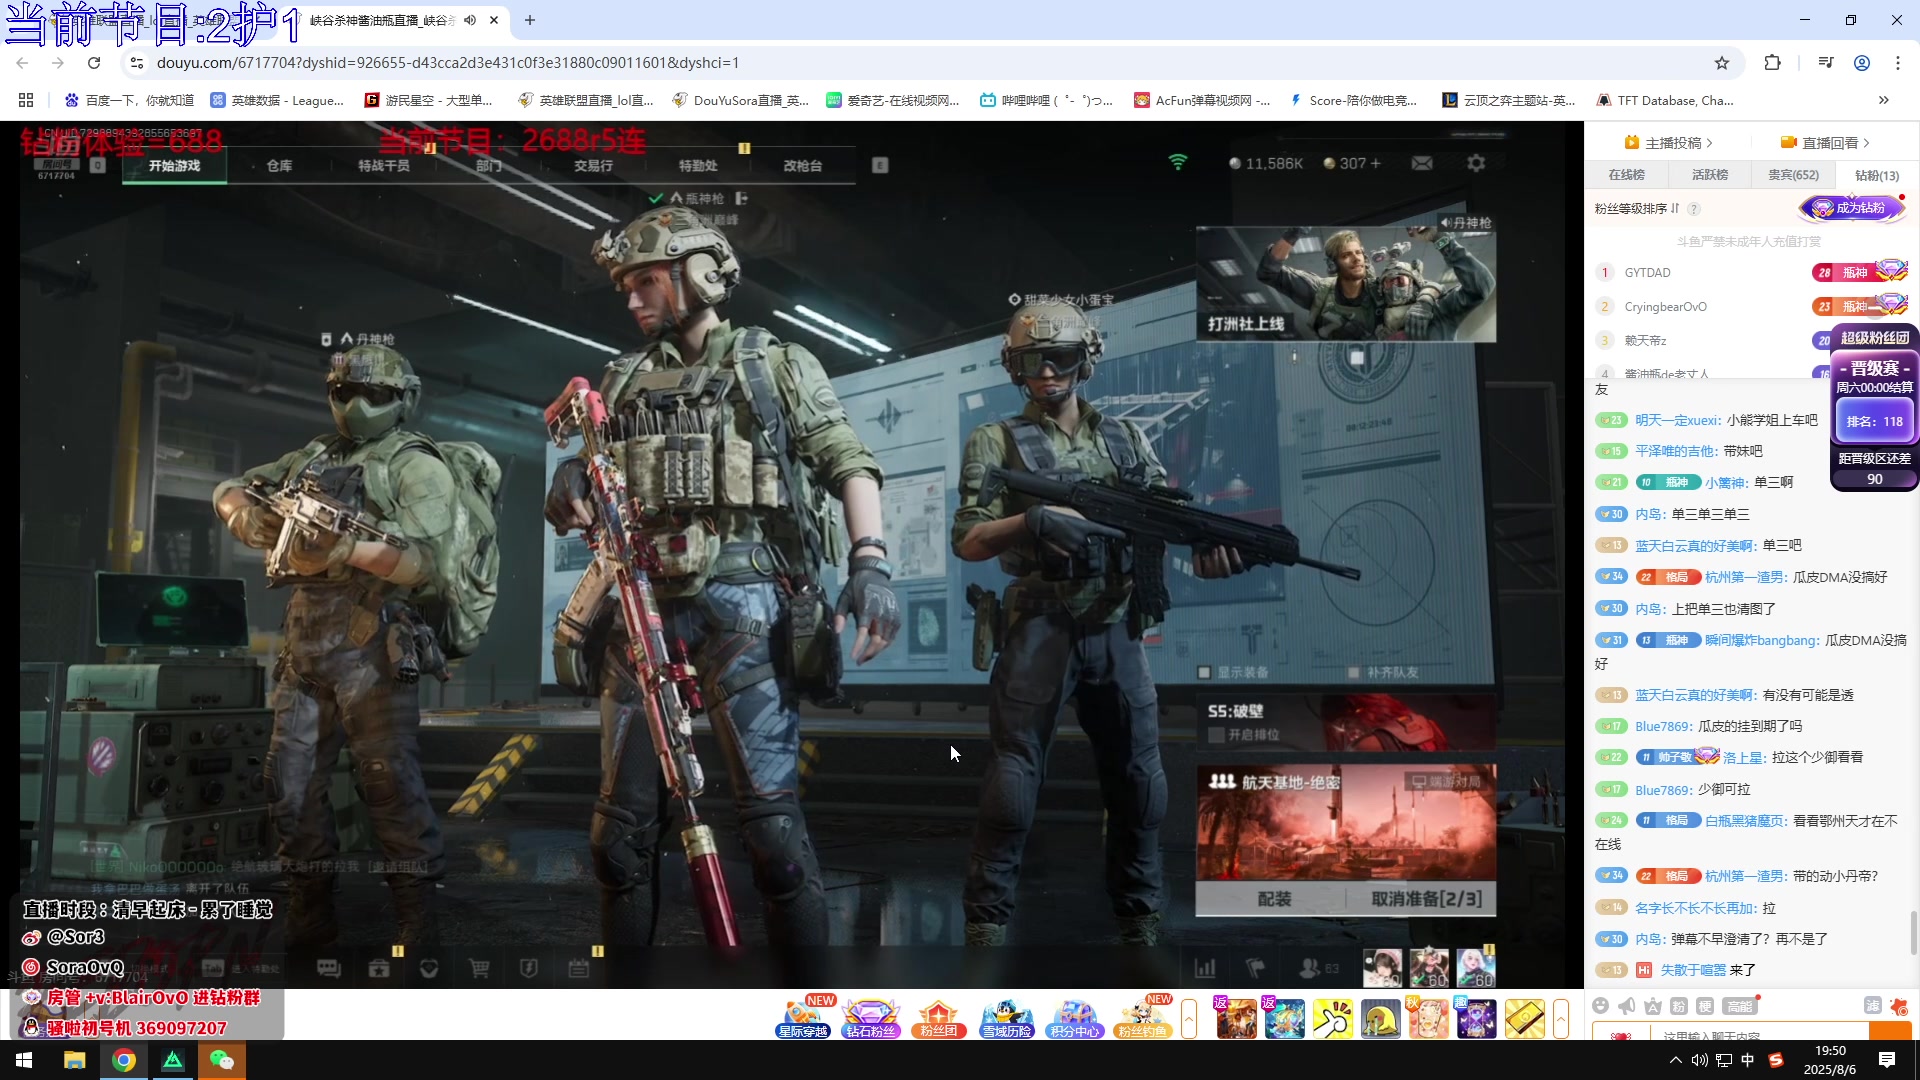Send the gold bar gift
This screenshot has width=1920, height=1080.
[x=1524, y=1019]
